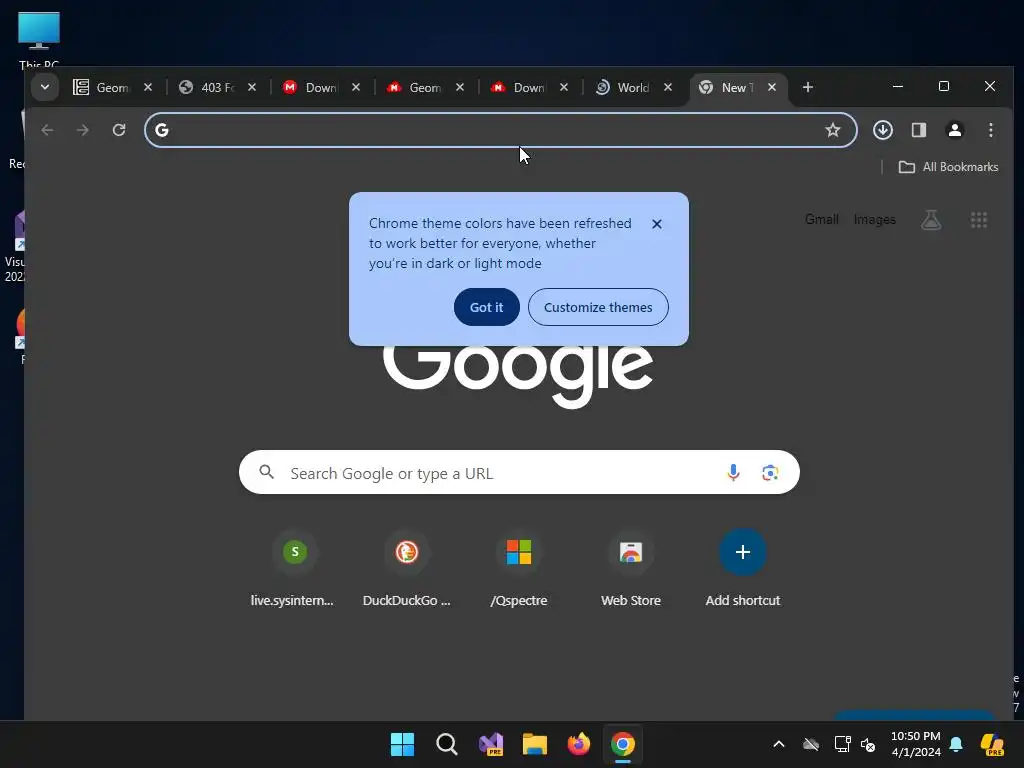Open File Explorer from taskbar

pos(535,744)
